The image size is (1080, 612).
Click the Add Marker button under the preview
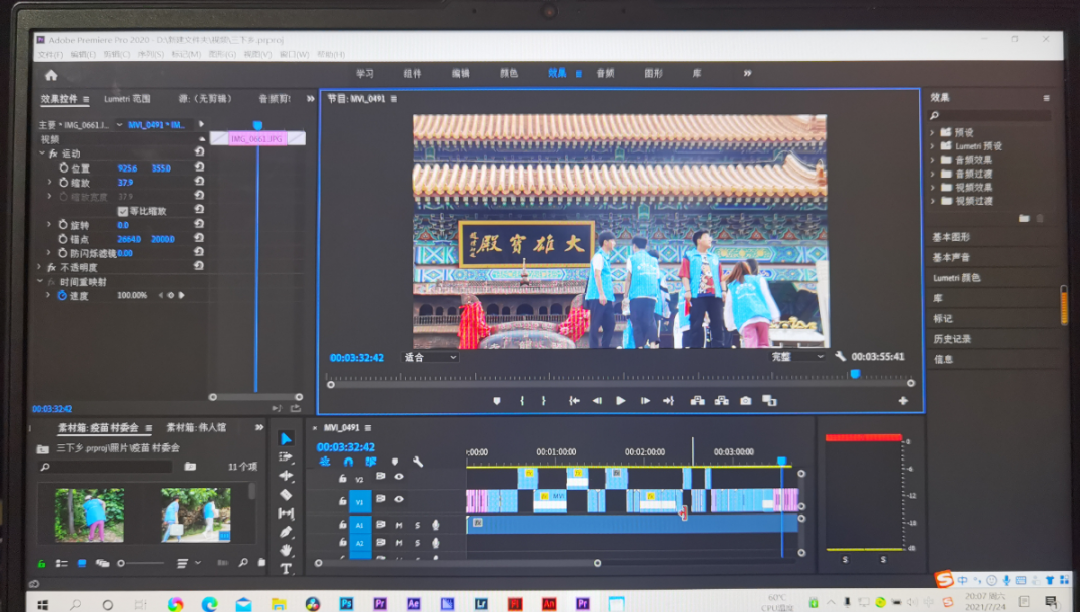[x=496, y=401]
